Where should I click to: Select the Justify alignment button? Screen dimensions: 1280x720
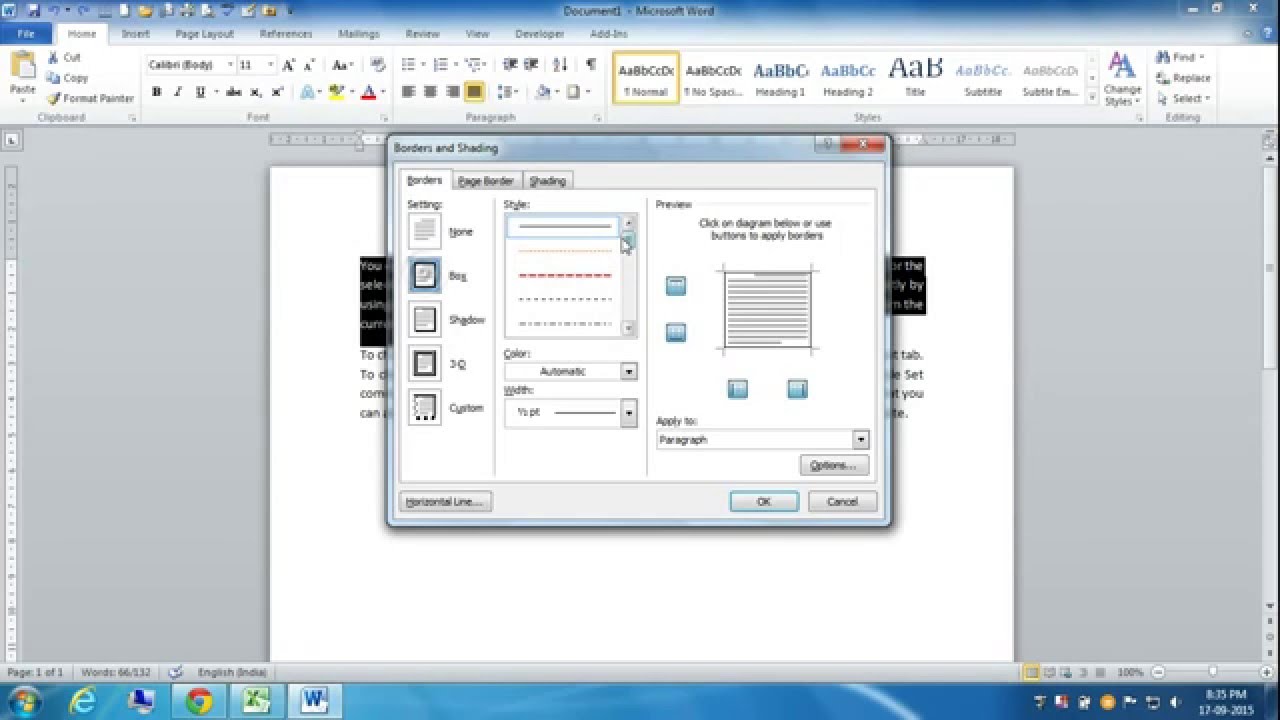pos(474,92)
